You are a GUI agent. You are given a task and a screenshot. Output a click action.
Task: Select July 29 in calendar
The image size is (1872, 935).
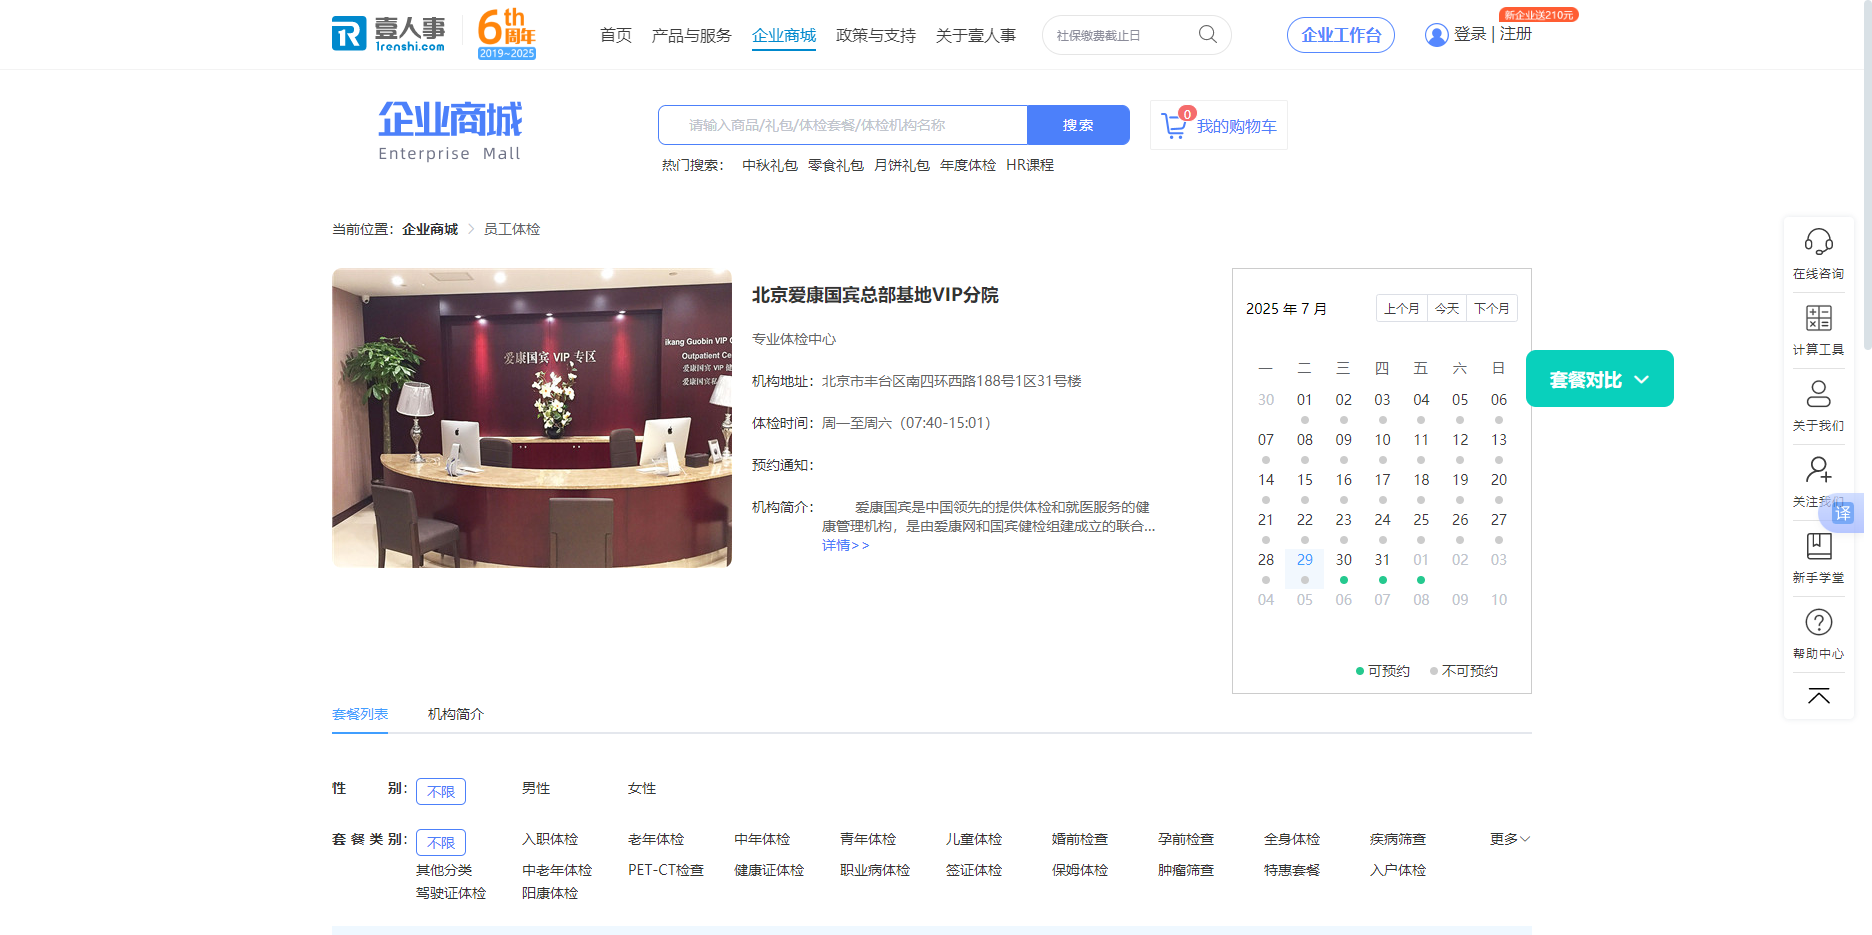(1305, 567)
